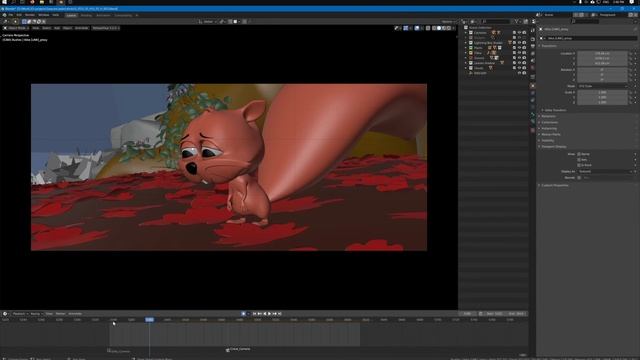
Task: Enable the In Front checkbox
Action: [x=579, y=165]
